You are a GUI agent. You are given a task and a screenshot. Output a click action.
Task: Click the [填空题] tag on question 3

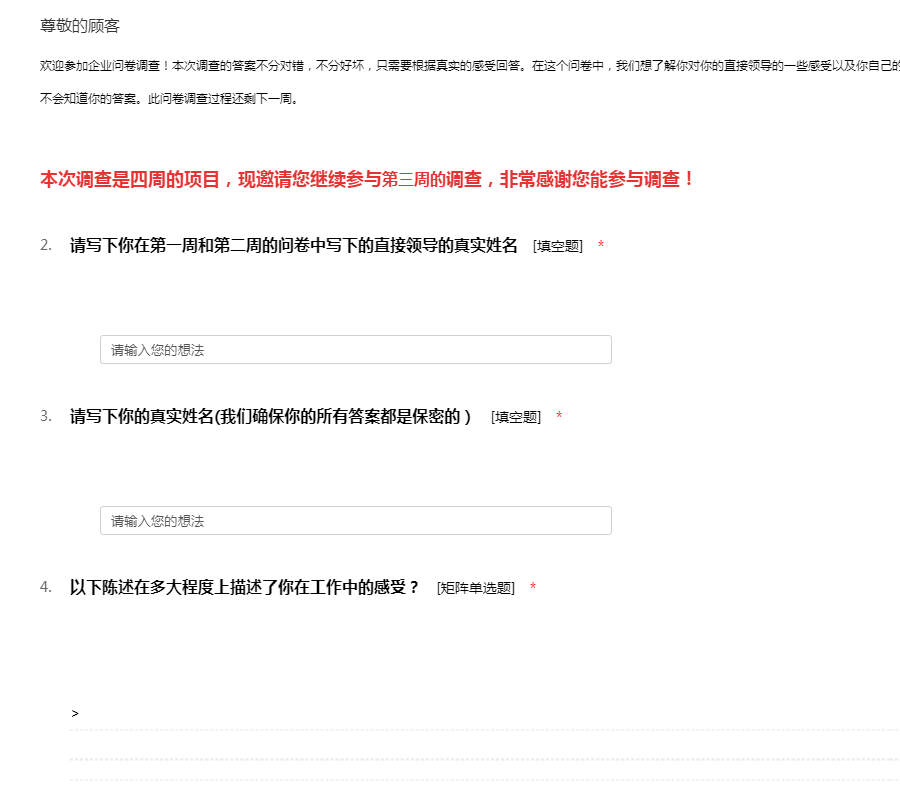516,418
